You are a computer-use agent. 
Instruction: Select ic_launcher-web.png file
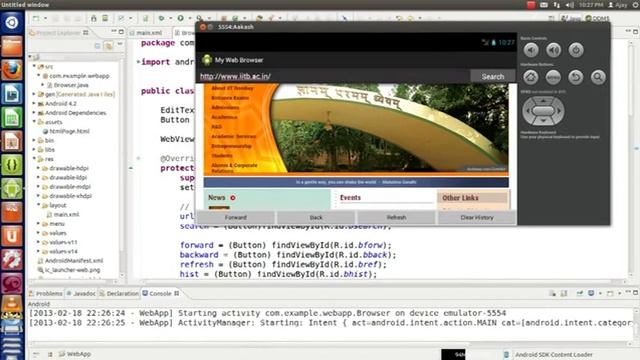72,270
